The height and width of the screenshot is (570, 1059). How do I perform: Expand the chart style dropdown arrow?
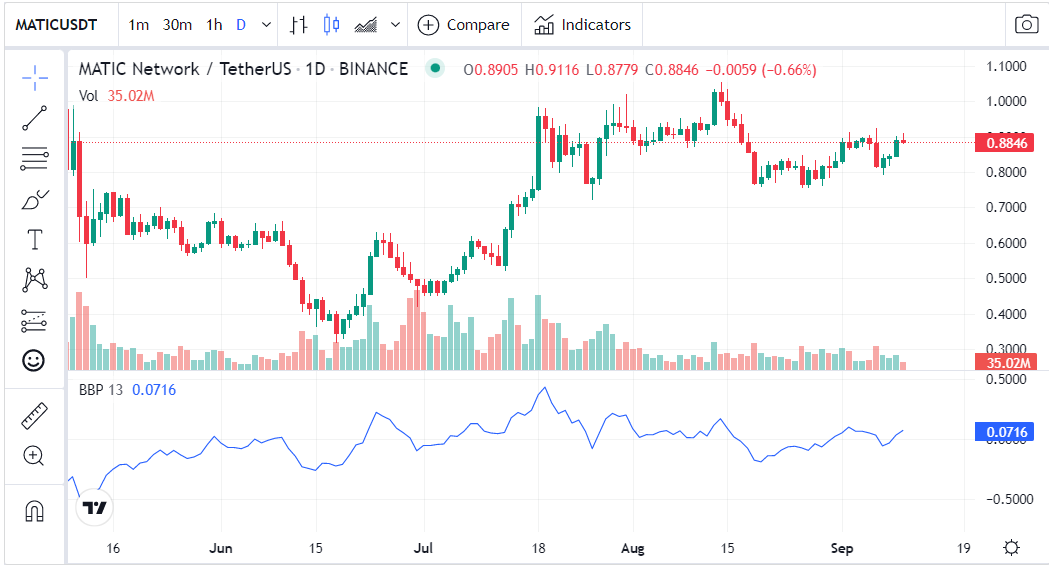click(x=396, y=25)
